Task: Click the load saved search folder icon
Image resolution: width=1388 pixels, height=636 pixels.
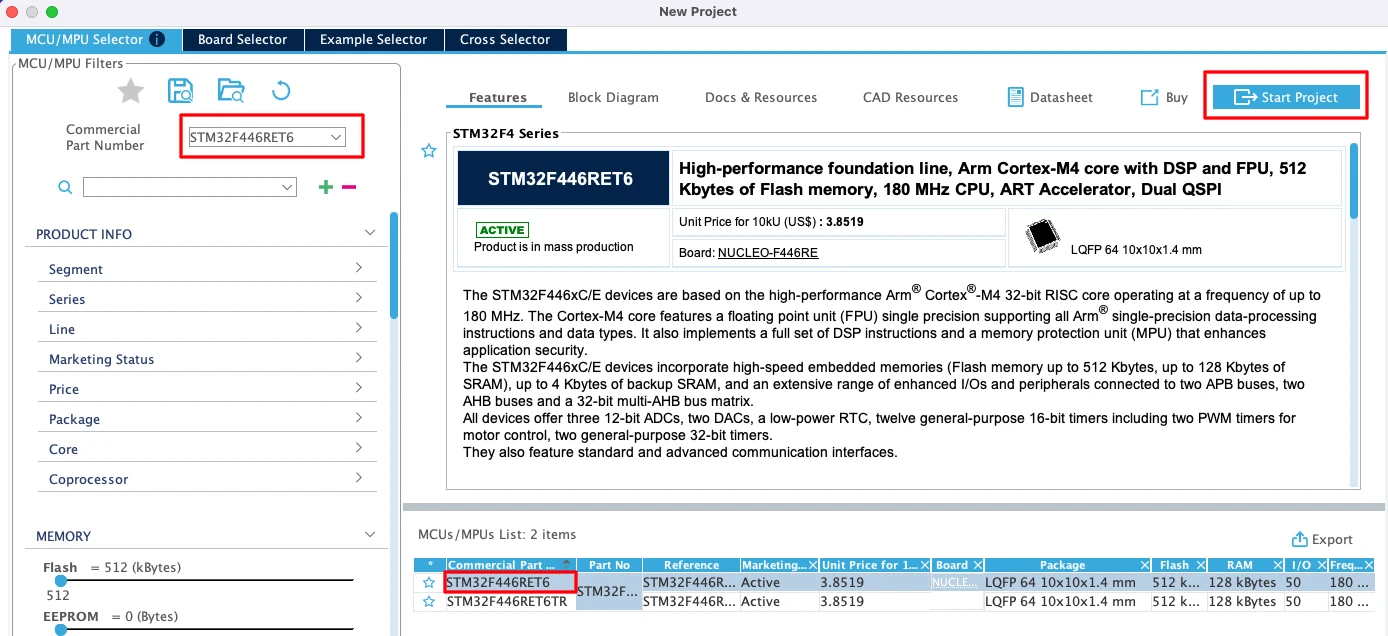Action: point(231,91)
